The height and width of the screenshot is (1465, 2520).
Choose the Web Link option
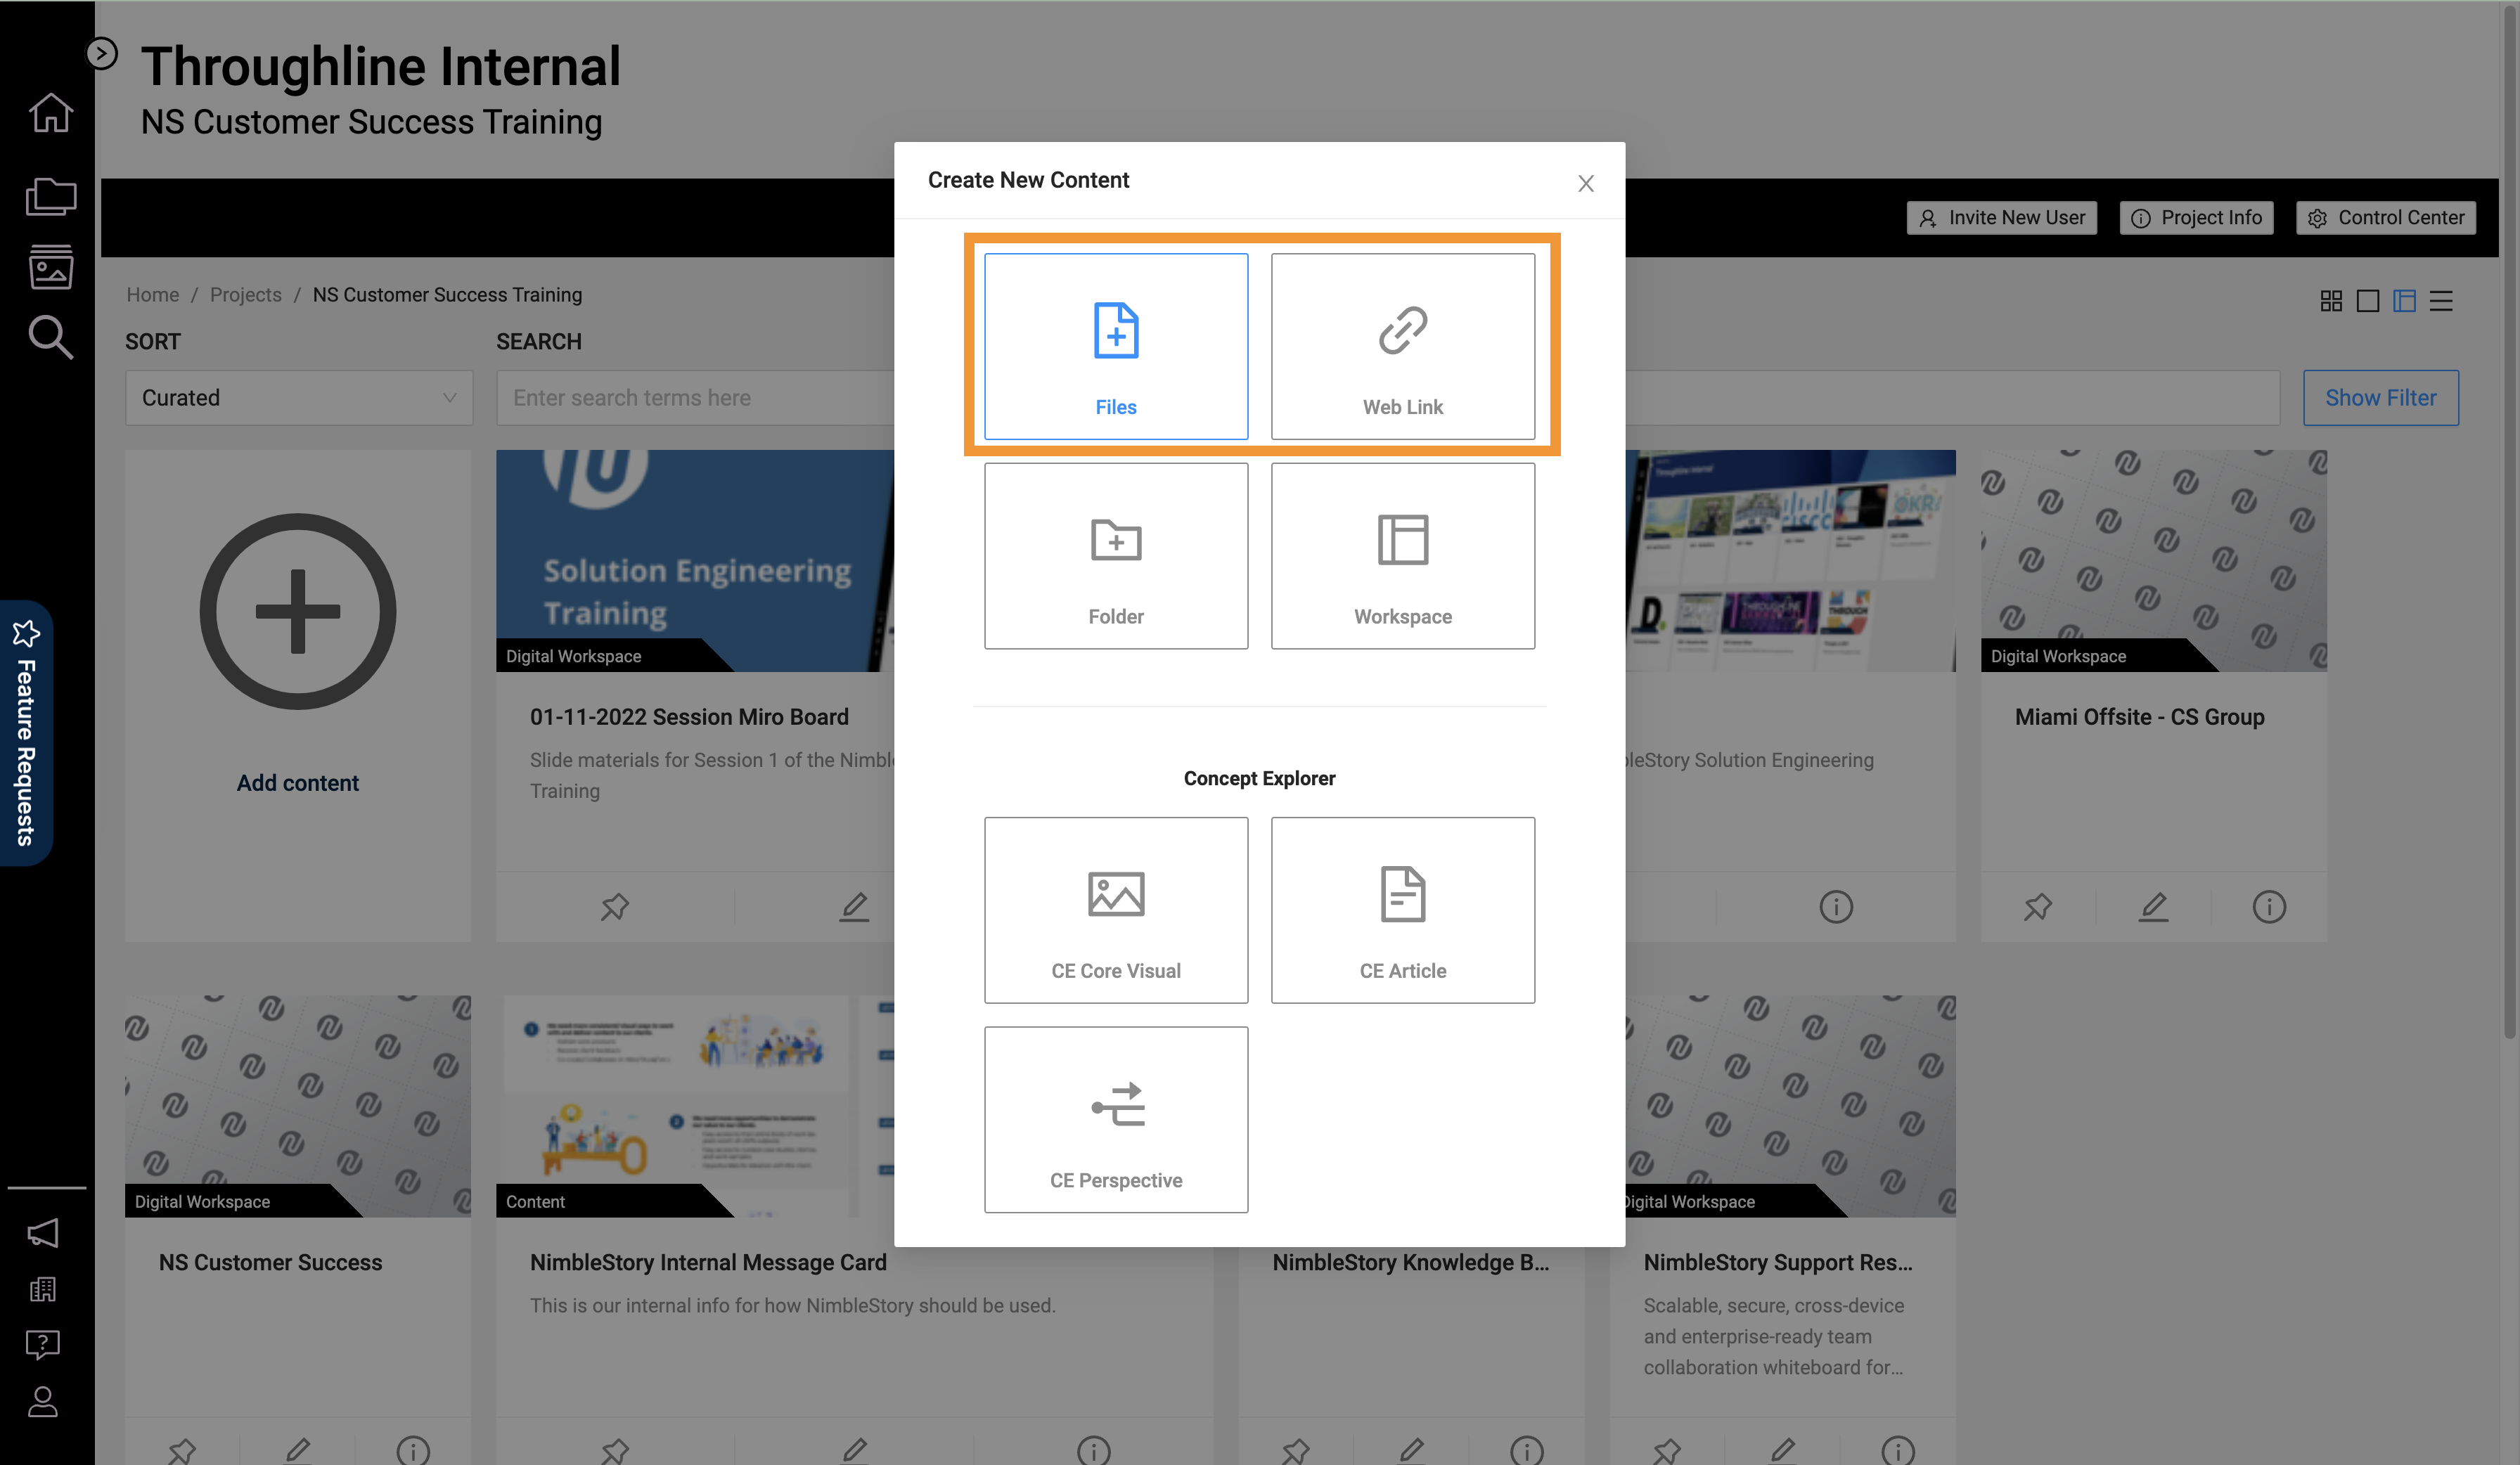1402,346
